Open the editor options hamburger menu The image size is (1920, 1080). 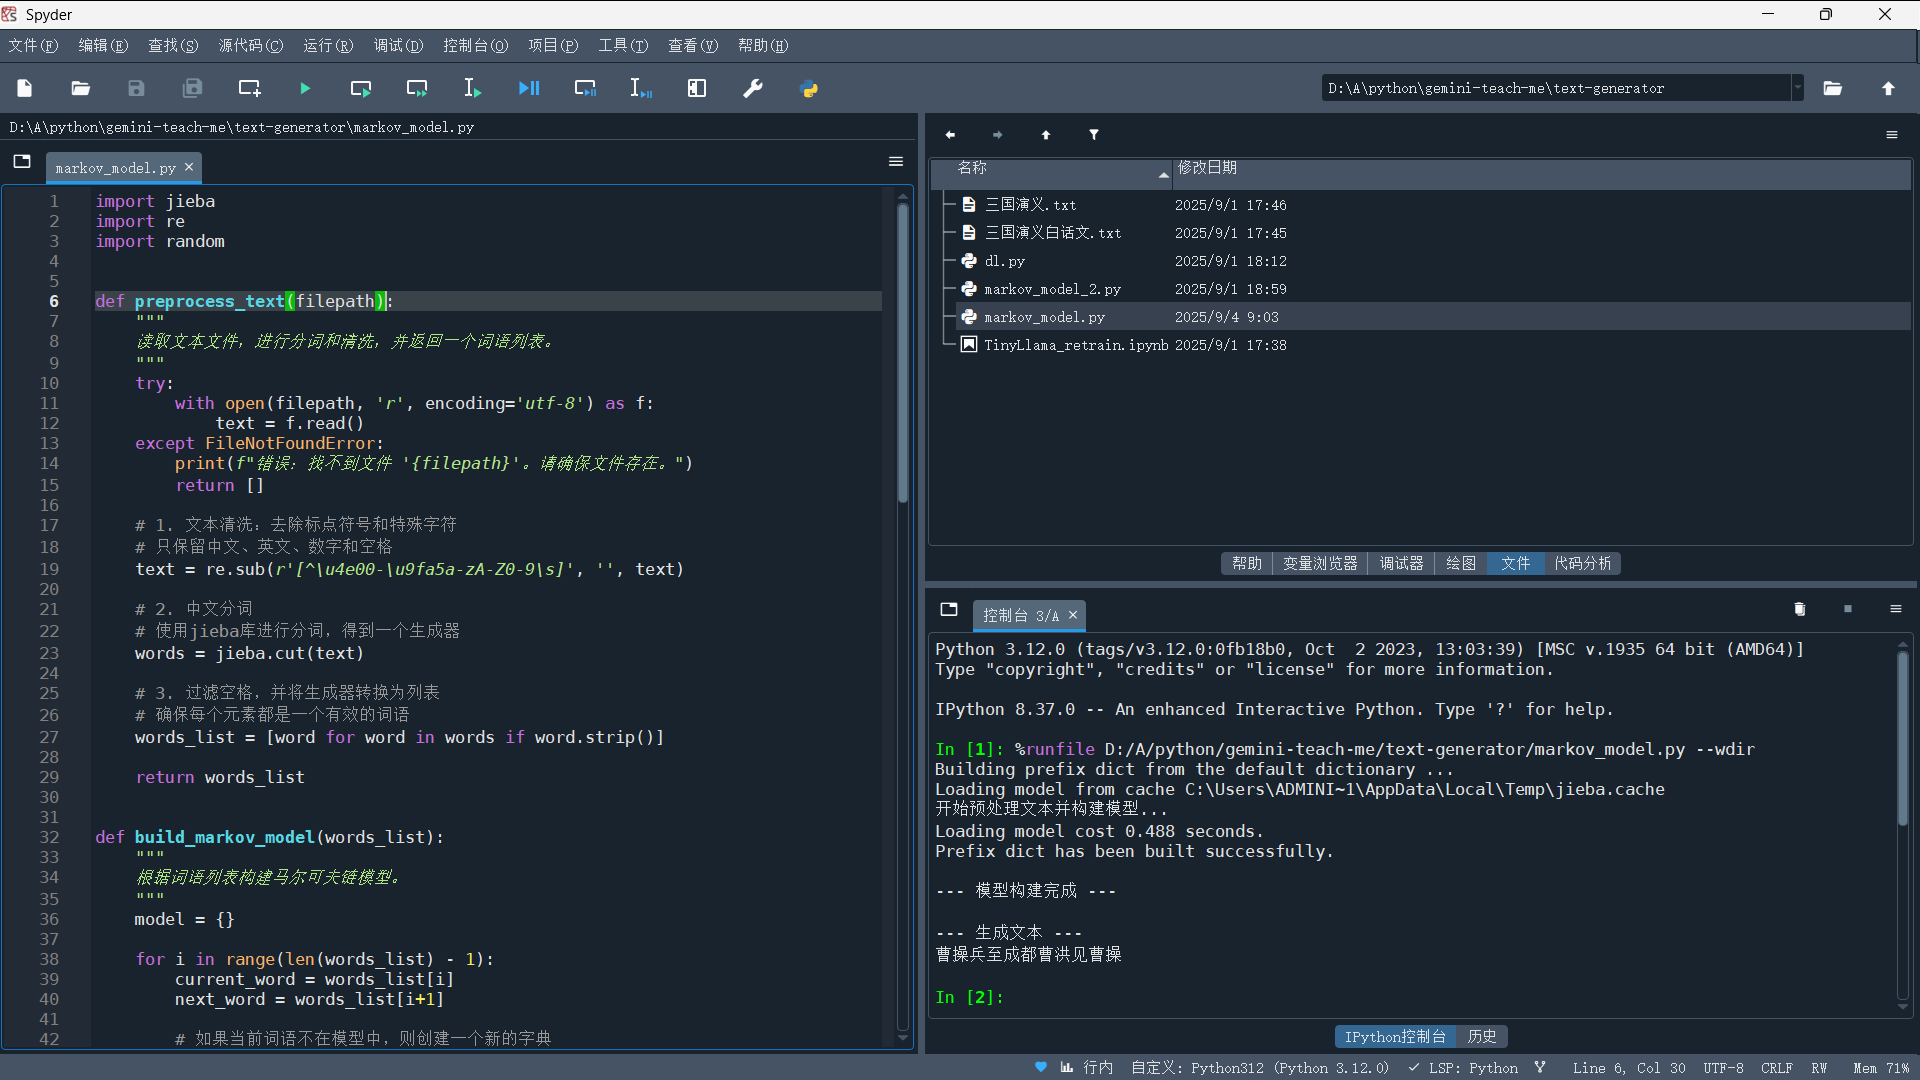(895, 161)
